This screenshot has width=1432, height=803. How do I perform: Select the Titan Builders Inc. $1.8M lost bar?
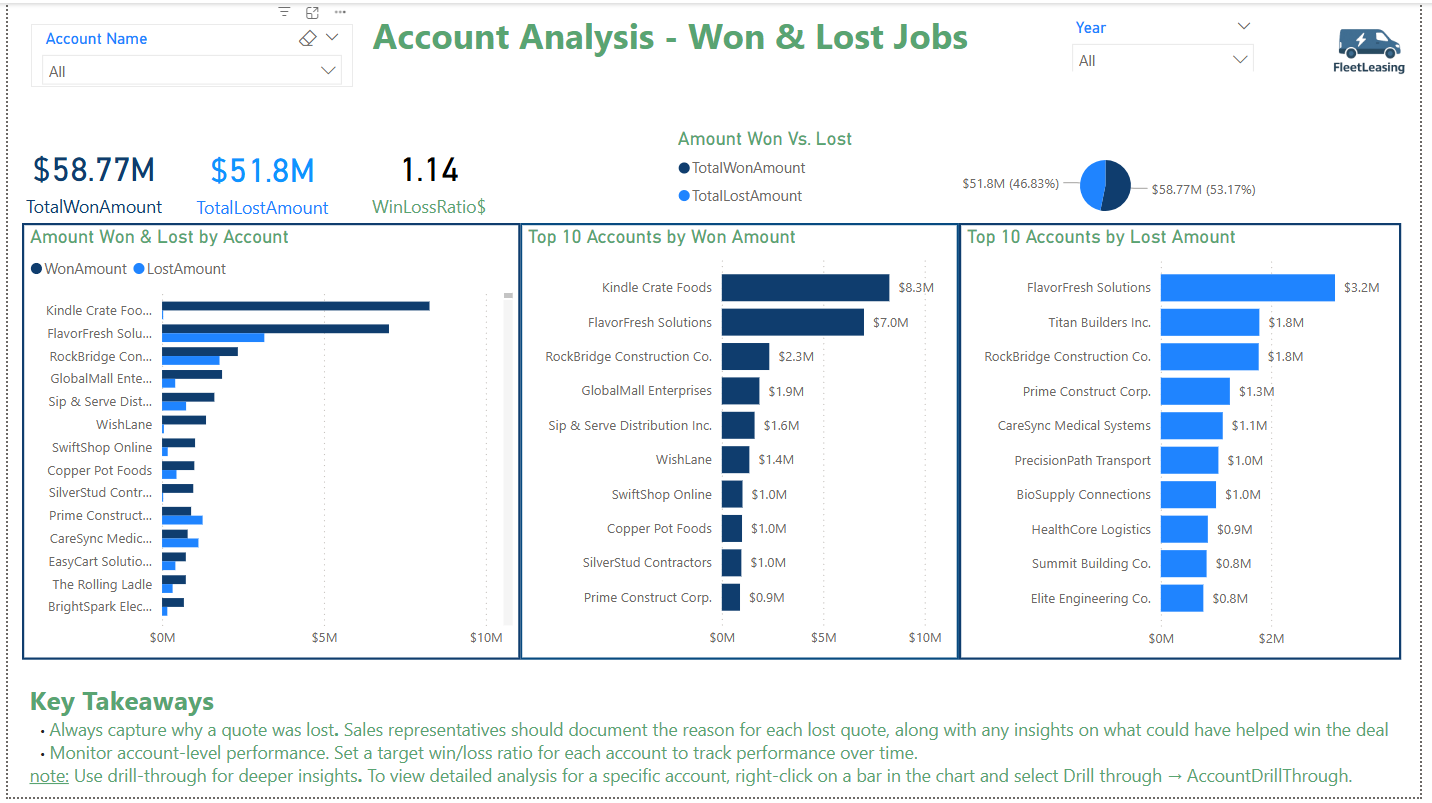1210,322
